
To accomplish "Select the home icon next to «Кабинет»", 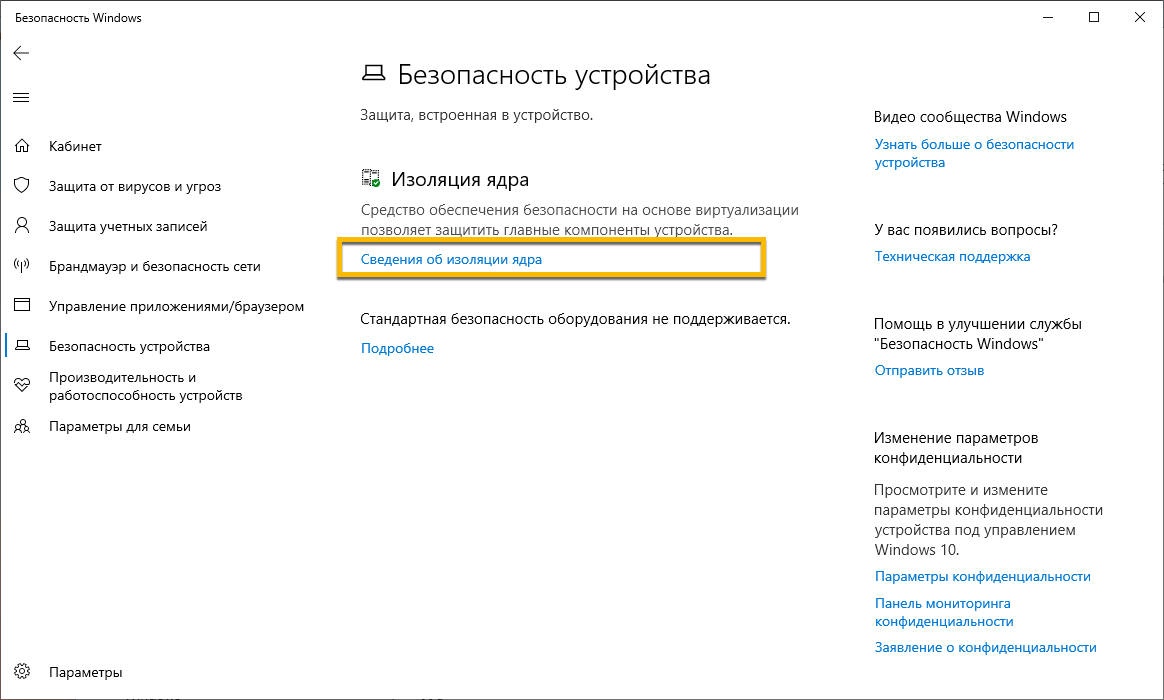I will coord(22,146).
